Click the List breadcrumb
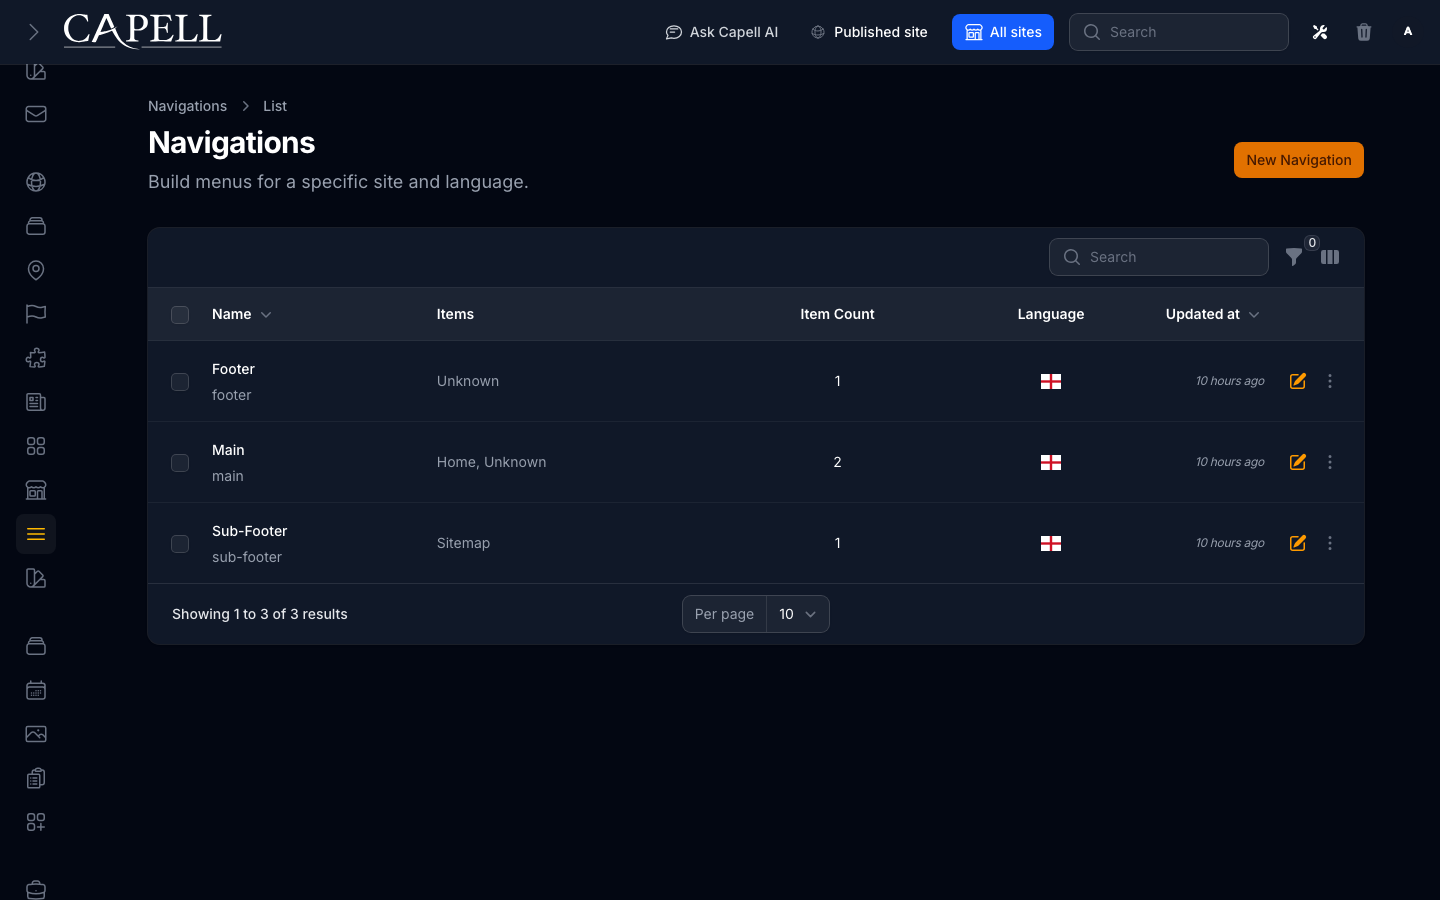Image resolution: width=1440 pixels, height=900 pixels. (x=275, y=106)
